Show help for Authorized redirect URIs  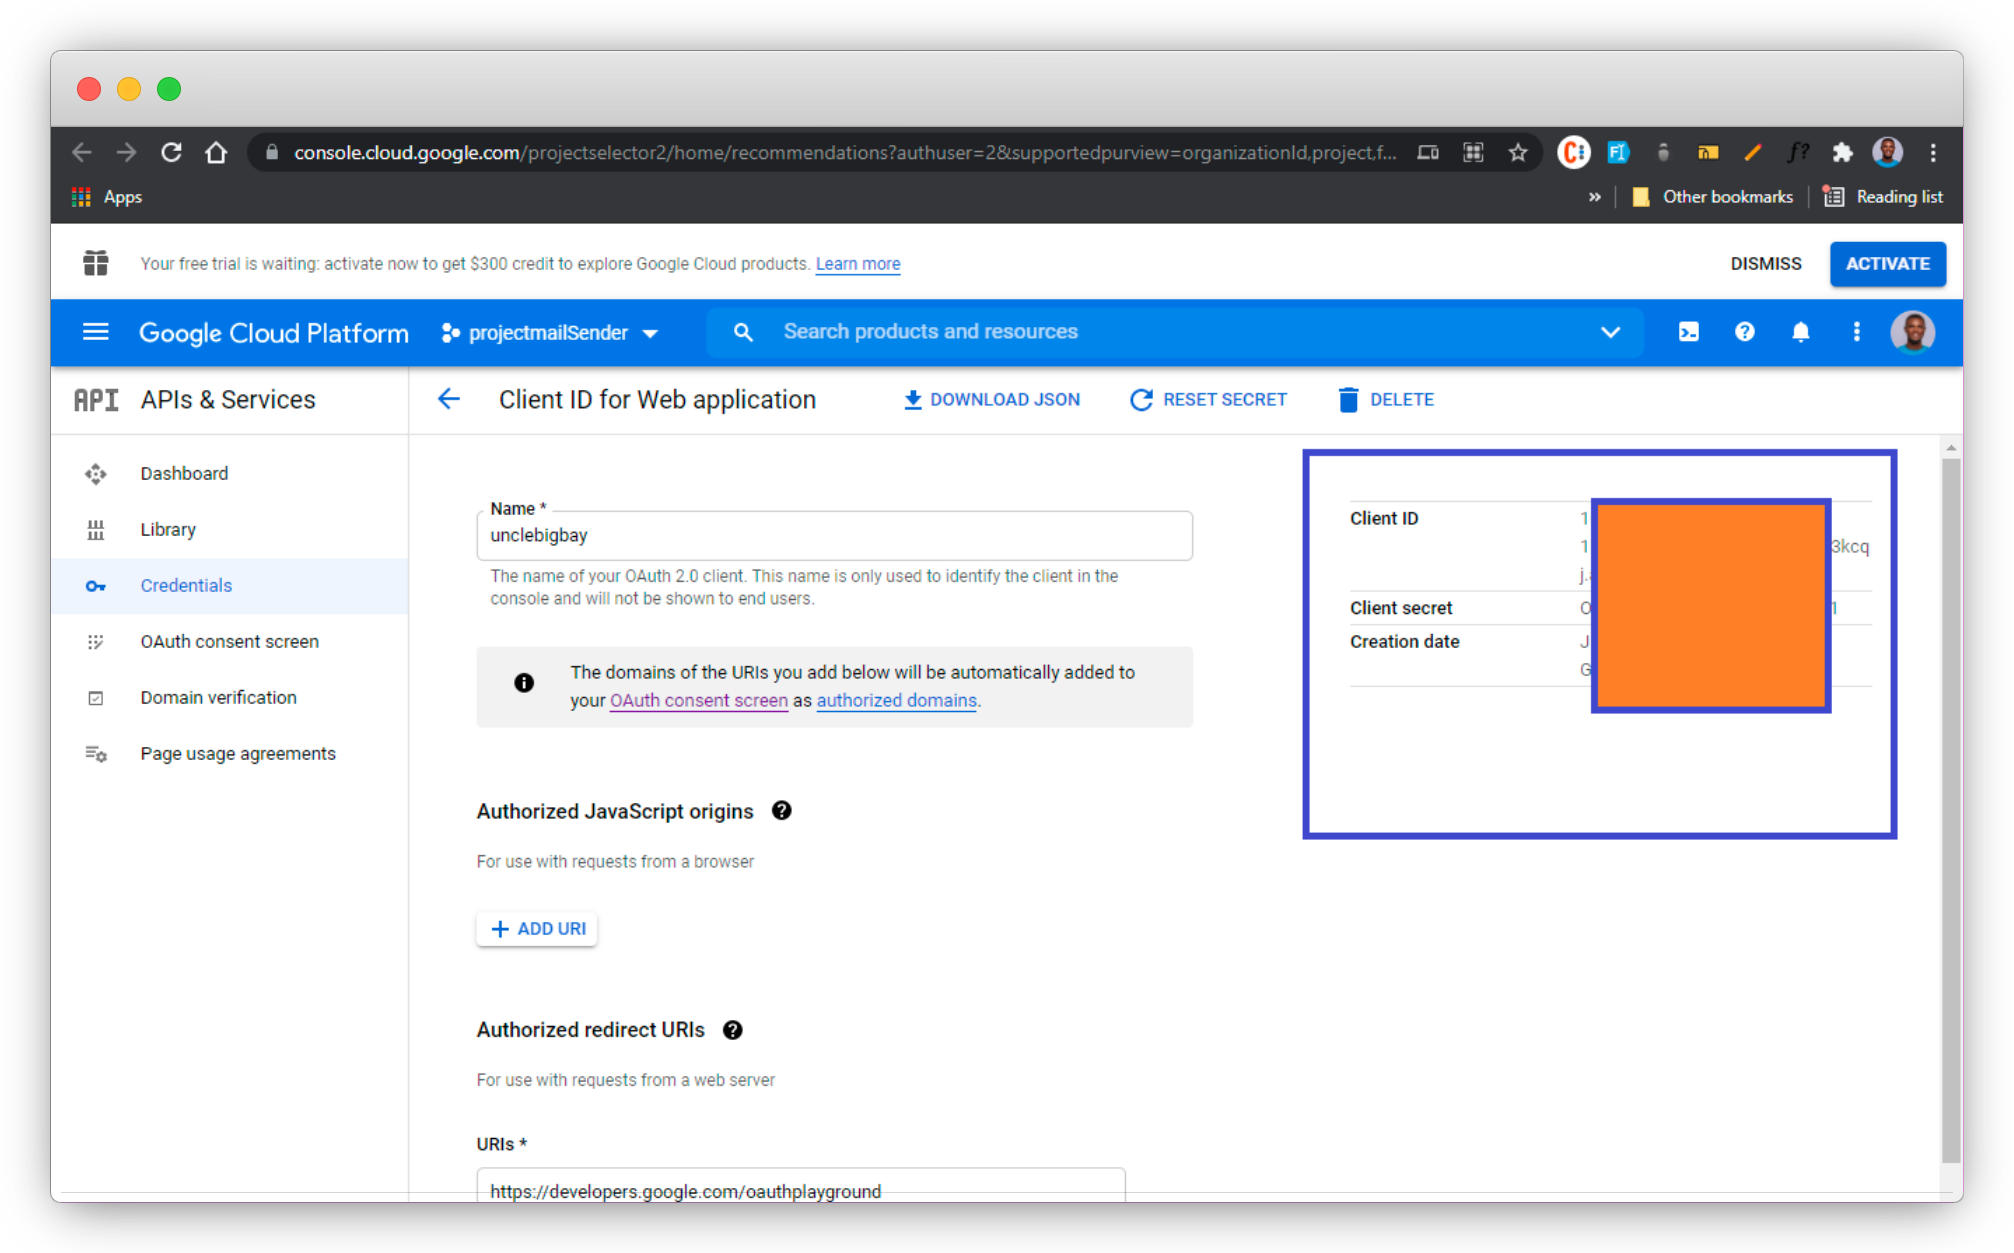point(733,1030)
